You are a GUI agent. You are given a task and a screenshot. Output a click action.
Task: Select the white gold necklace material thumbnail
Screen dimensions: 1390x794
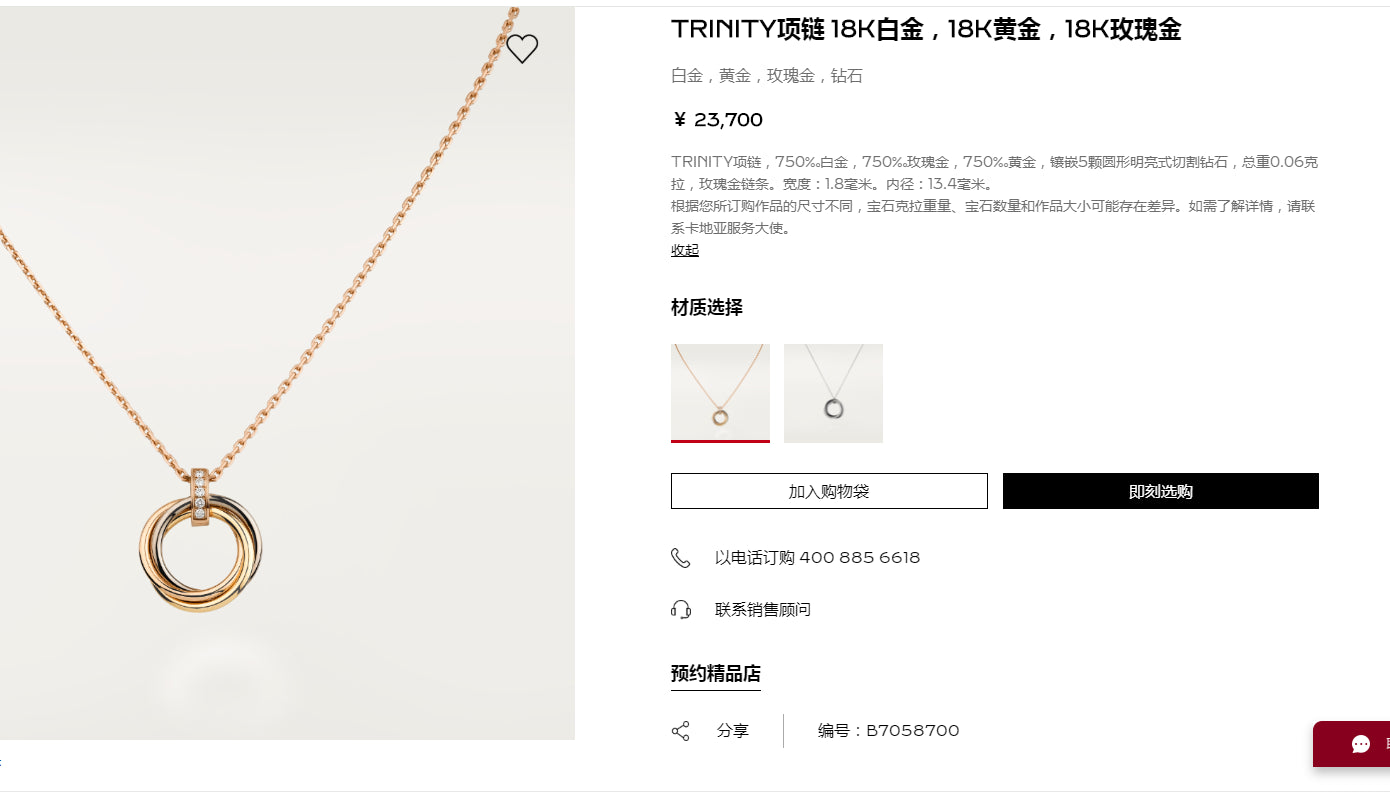tap(833, 393)
